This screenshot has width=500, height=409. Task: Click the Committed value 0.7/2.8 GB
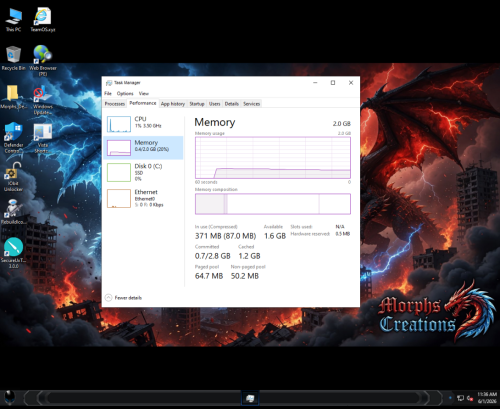(x=213, y=256)
